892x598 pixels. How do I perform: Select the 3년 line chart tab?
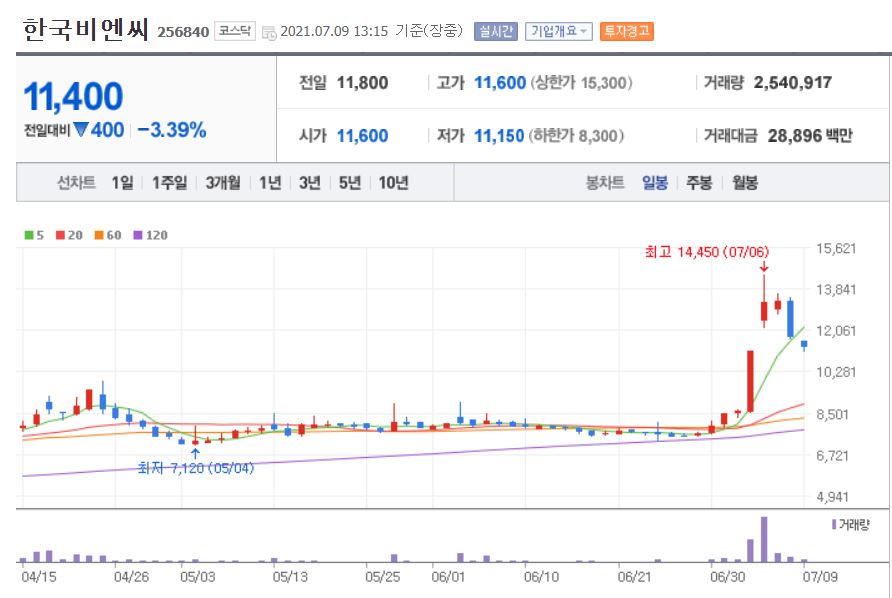coord(310,183)
